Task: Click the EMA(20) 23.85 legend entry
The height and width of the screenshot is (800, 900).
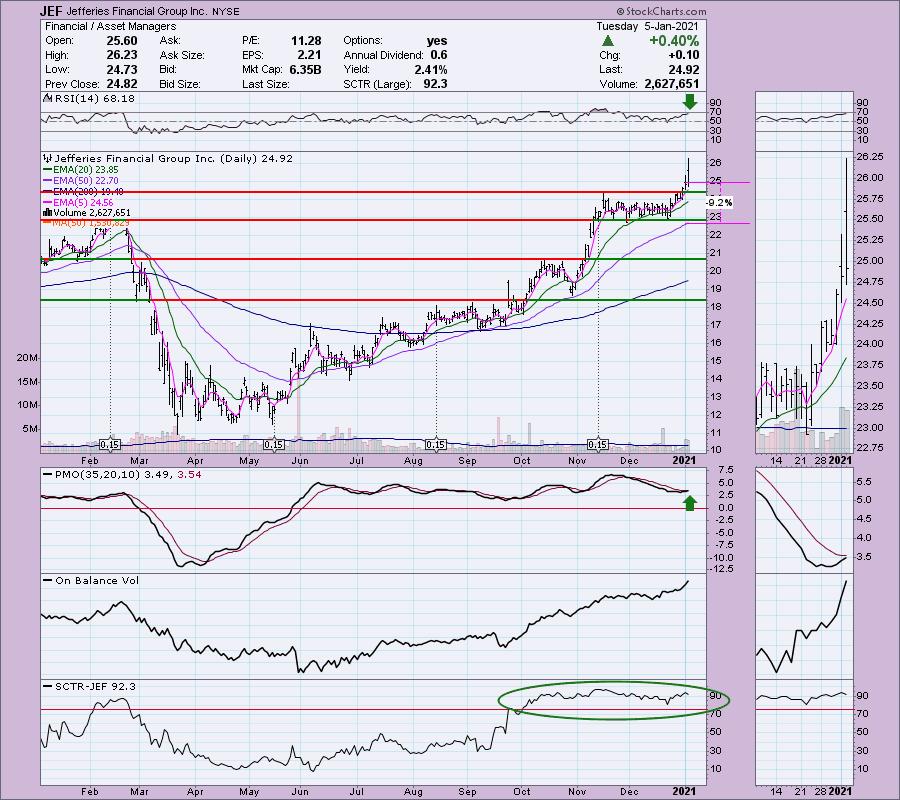Action: (x=86, y=170)
